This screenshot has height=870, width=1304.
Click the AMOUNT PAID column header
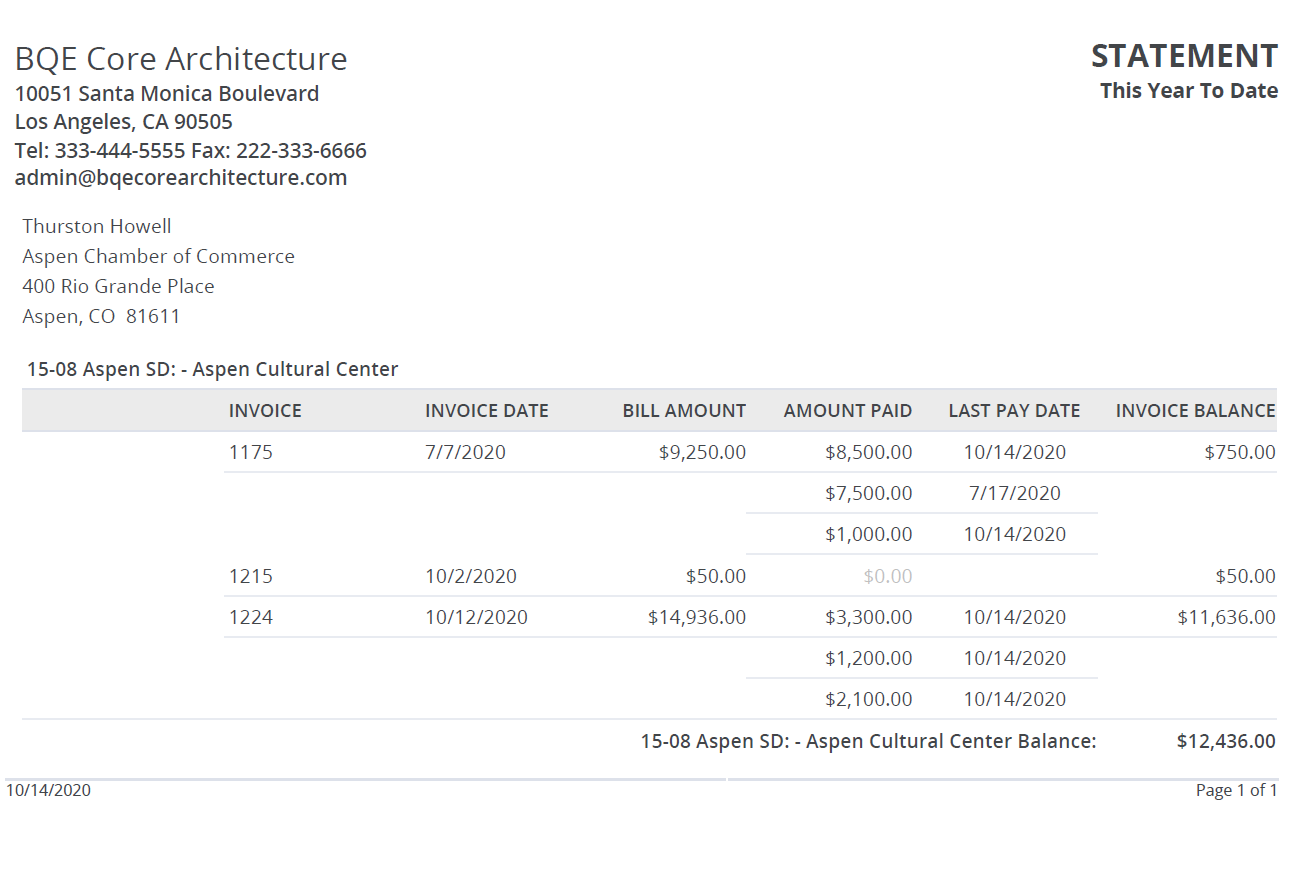click(x=848, y=411)
